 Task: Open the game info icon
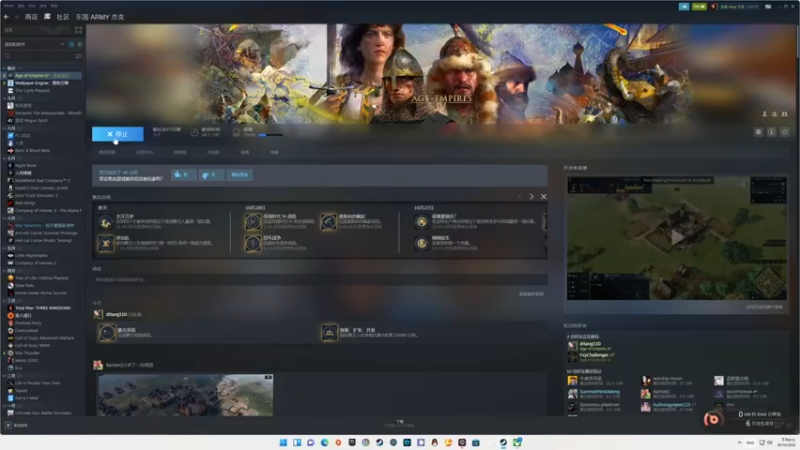771,132
